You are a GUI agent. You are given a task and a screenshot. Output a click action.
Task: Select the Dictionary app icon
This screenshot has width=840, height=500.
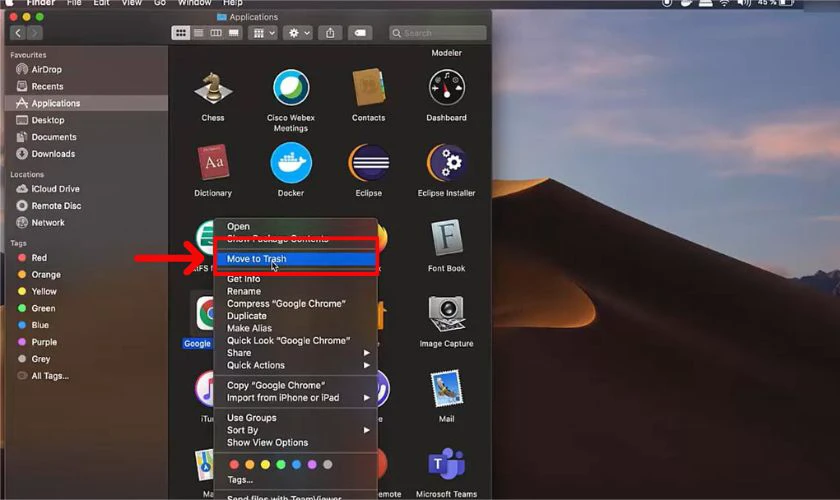(x=213, y=162)
